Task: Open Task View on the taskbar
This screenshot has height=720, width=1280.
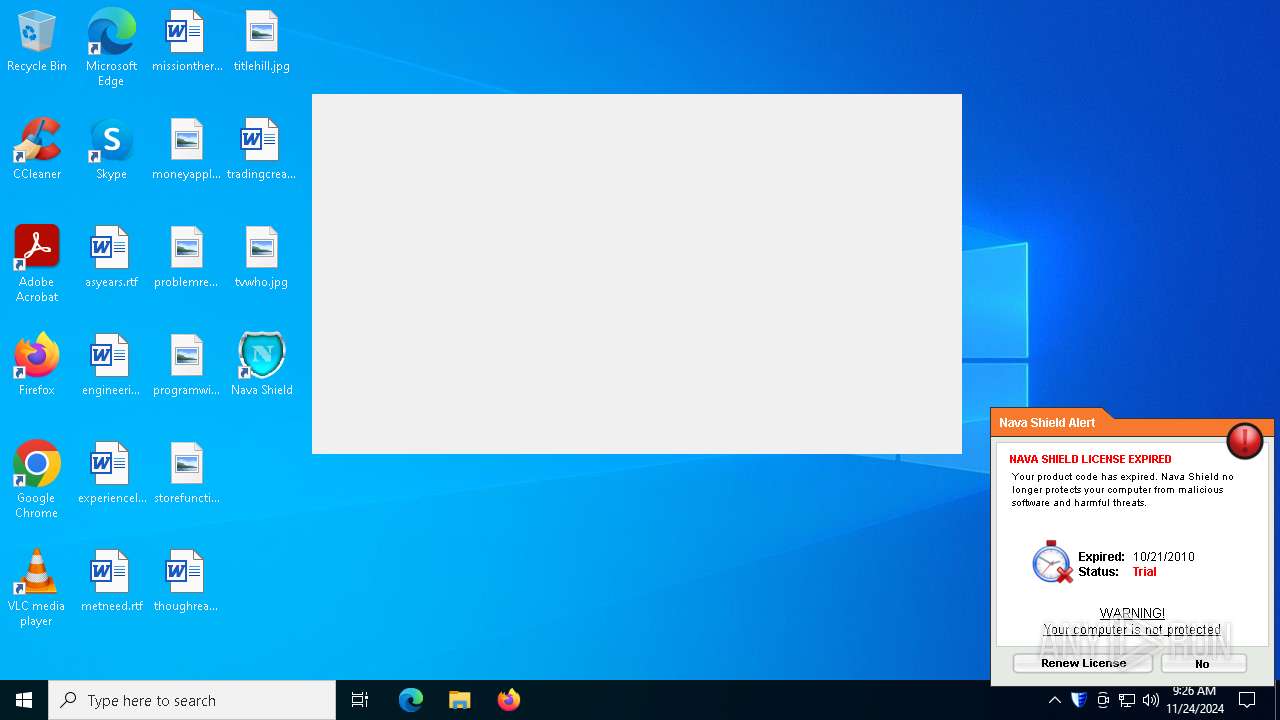Action: coord(360,700)
